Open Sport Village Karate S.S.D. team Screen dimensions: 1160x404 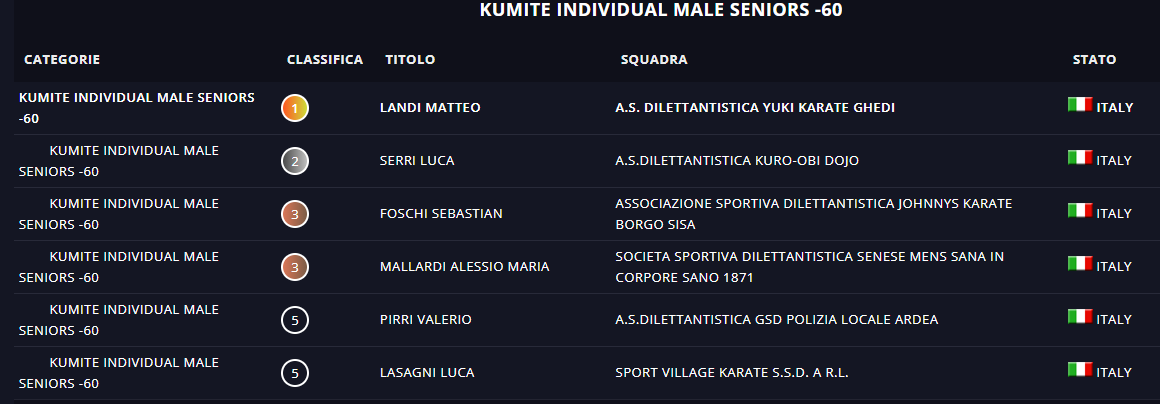click(732, 373)
